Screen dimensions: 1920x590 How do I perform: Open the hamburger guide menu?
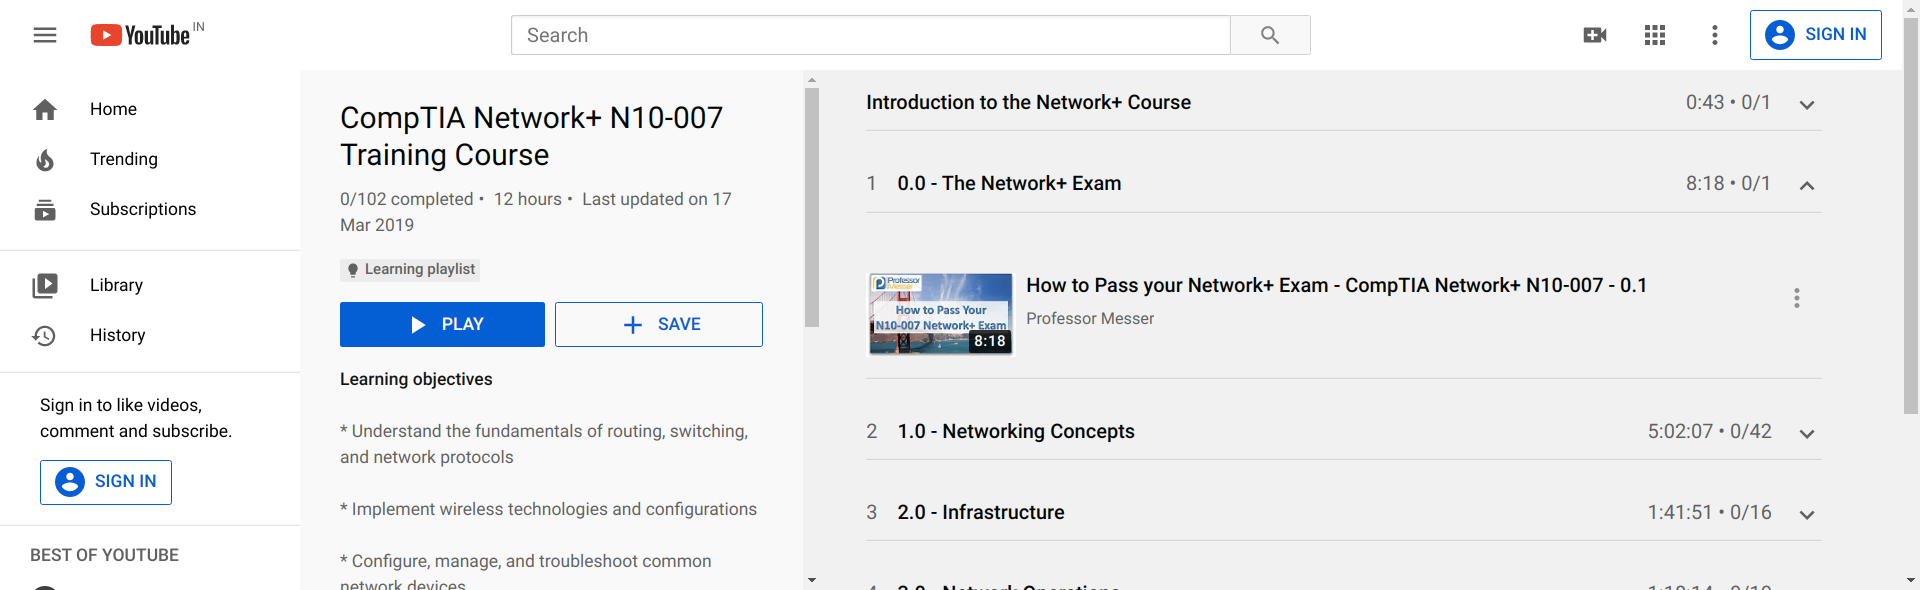pyautogui.click(x=45, y=35)
